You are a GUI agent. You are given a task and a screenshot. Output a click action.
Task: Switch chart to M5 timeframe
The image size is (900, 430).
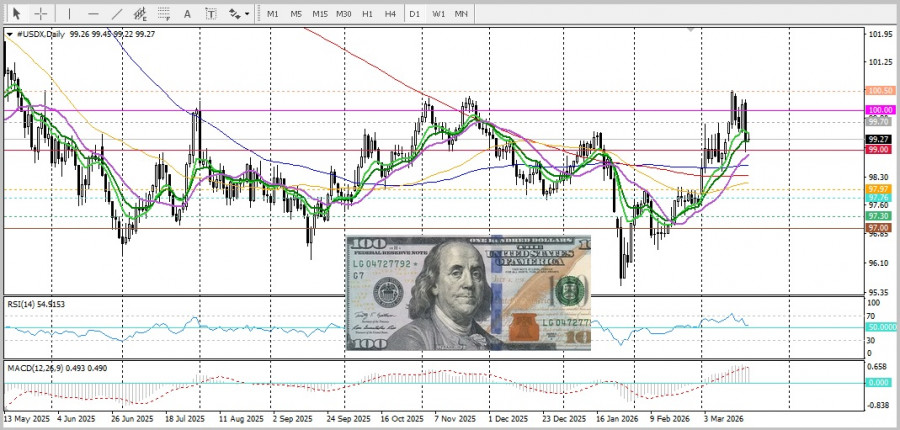click(x=296, y=13)
